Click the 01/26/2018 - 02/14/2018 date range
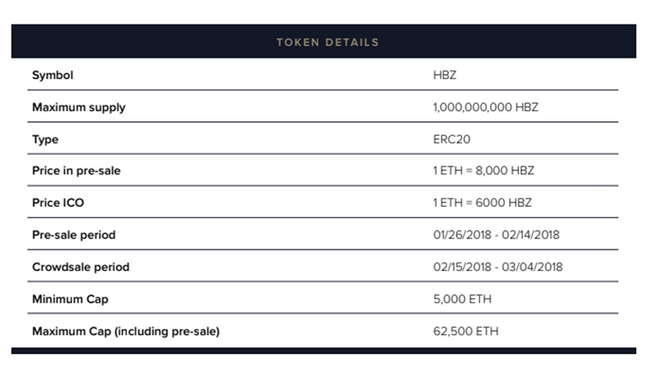The width and height of the screenshot is (671, 380). click(496, 235)
